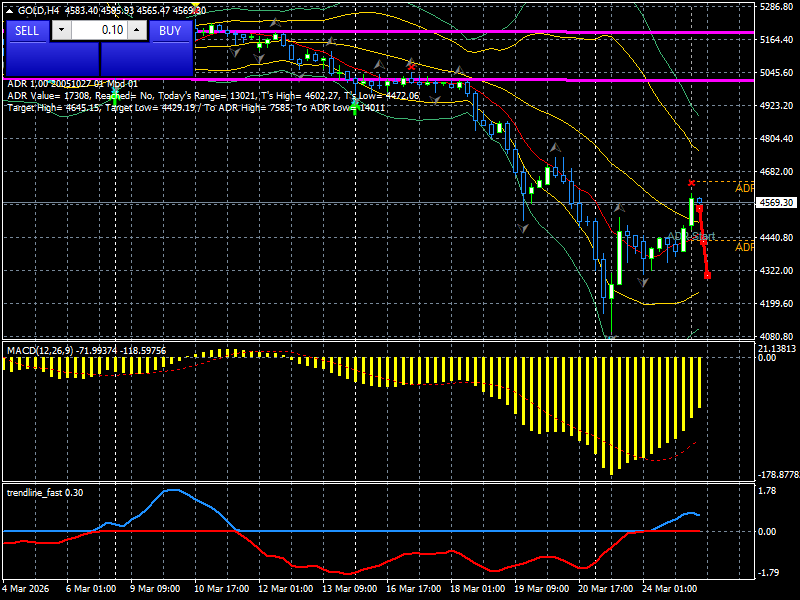
Task: Click the 4569.30 current price label
Action: [776, 203]
